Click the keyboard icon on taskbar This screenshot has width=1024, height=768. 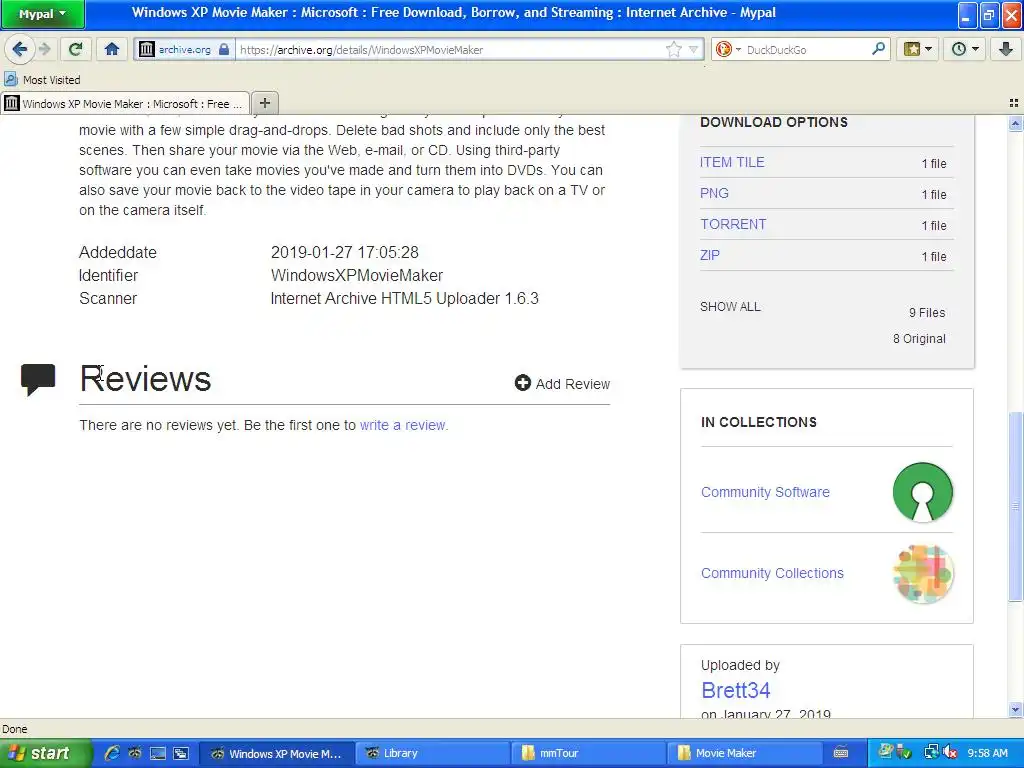coord(841,753)
